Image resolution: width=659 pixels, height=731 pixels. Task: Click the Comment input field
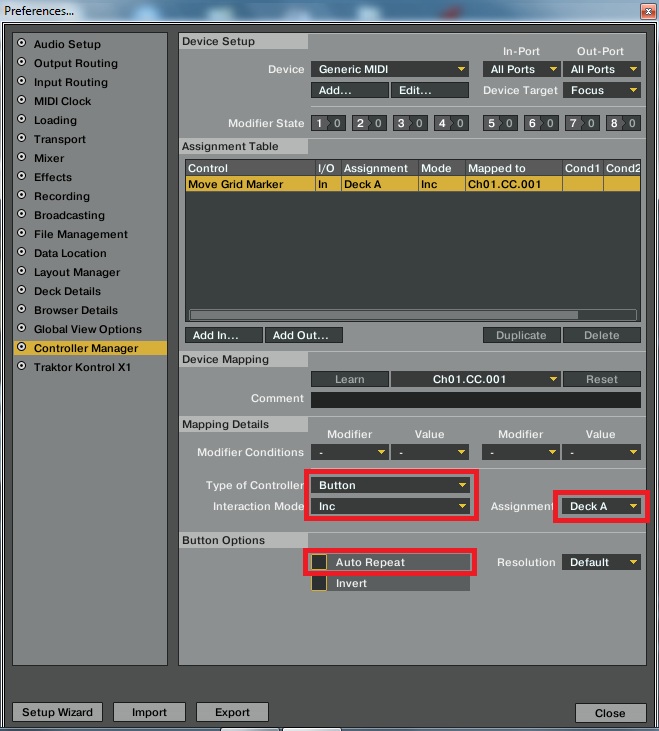click(476, 400)
